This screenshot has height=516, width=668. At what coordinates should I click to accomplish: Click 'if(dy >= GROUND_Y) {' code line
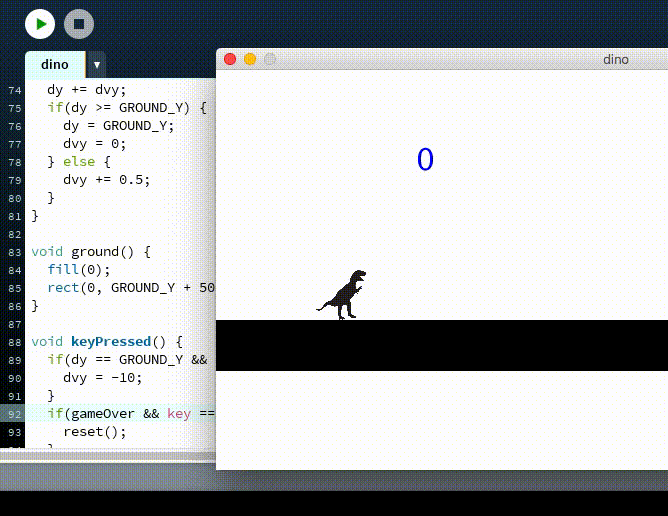pos(127,108)
